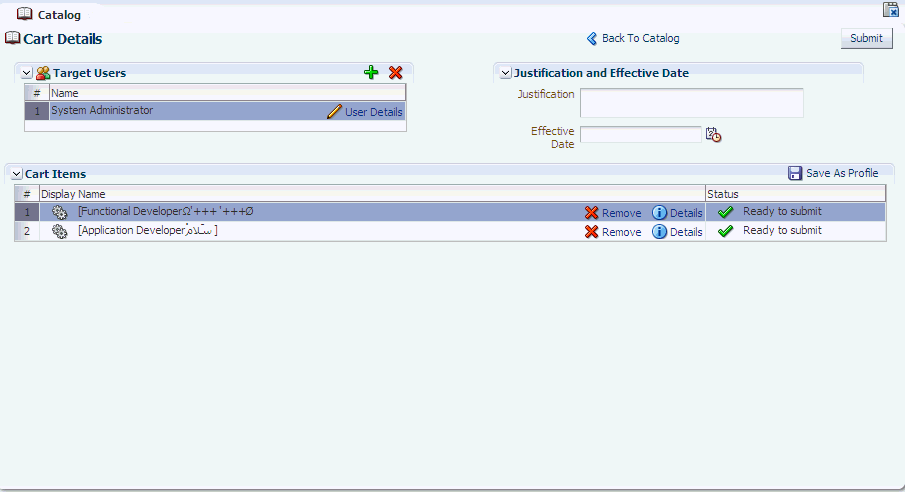Open Details link for Functional Developer
The height and width of the screenshot is (492, 905).
(686, 213)
